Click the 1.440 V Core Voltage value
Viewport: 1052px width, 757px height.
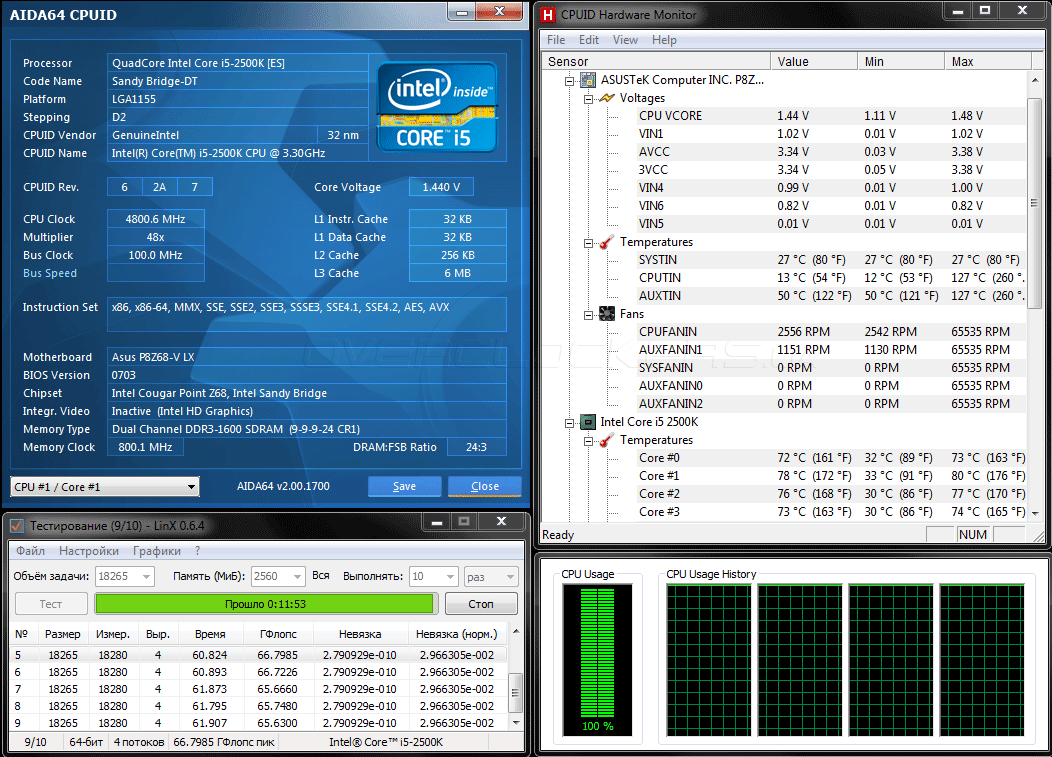click(441, 187)
